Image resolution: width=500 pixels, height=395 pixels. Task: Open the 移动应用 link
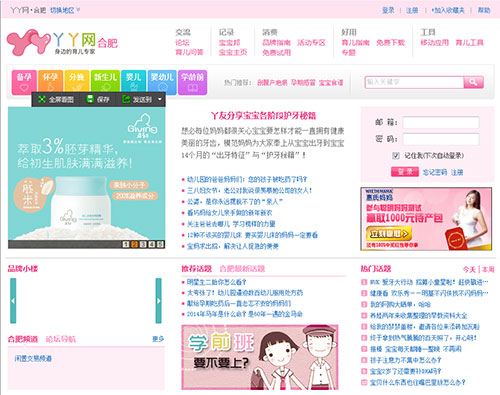(435, 43)
